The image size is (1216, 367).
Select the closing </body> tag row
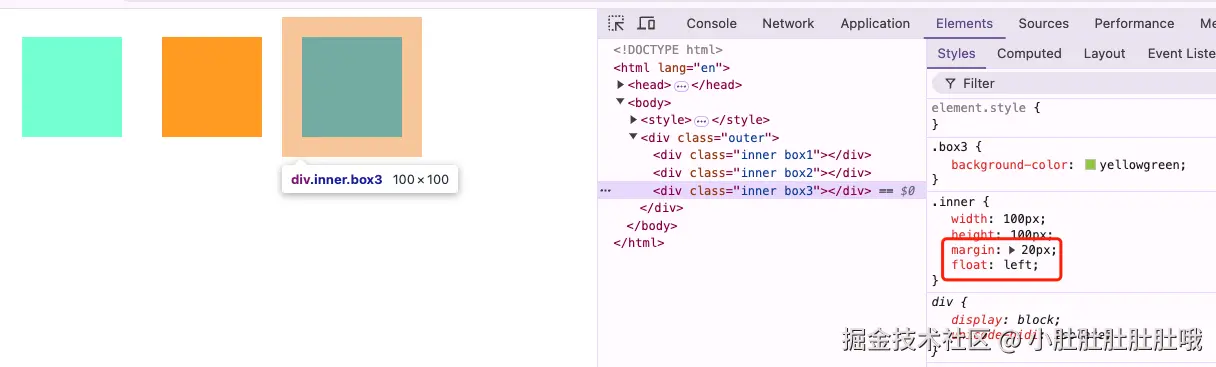pyautogui.click(x=652, y=225)
